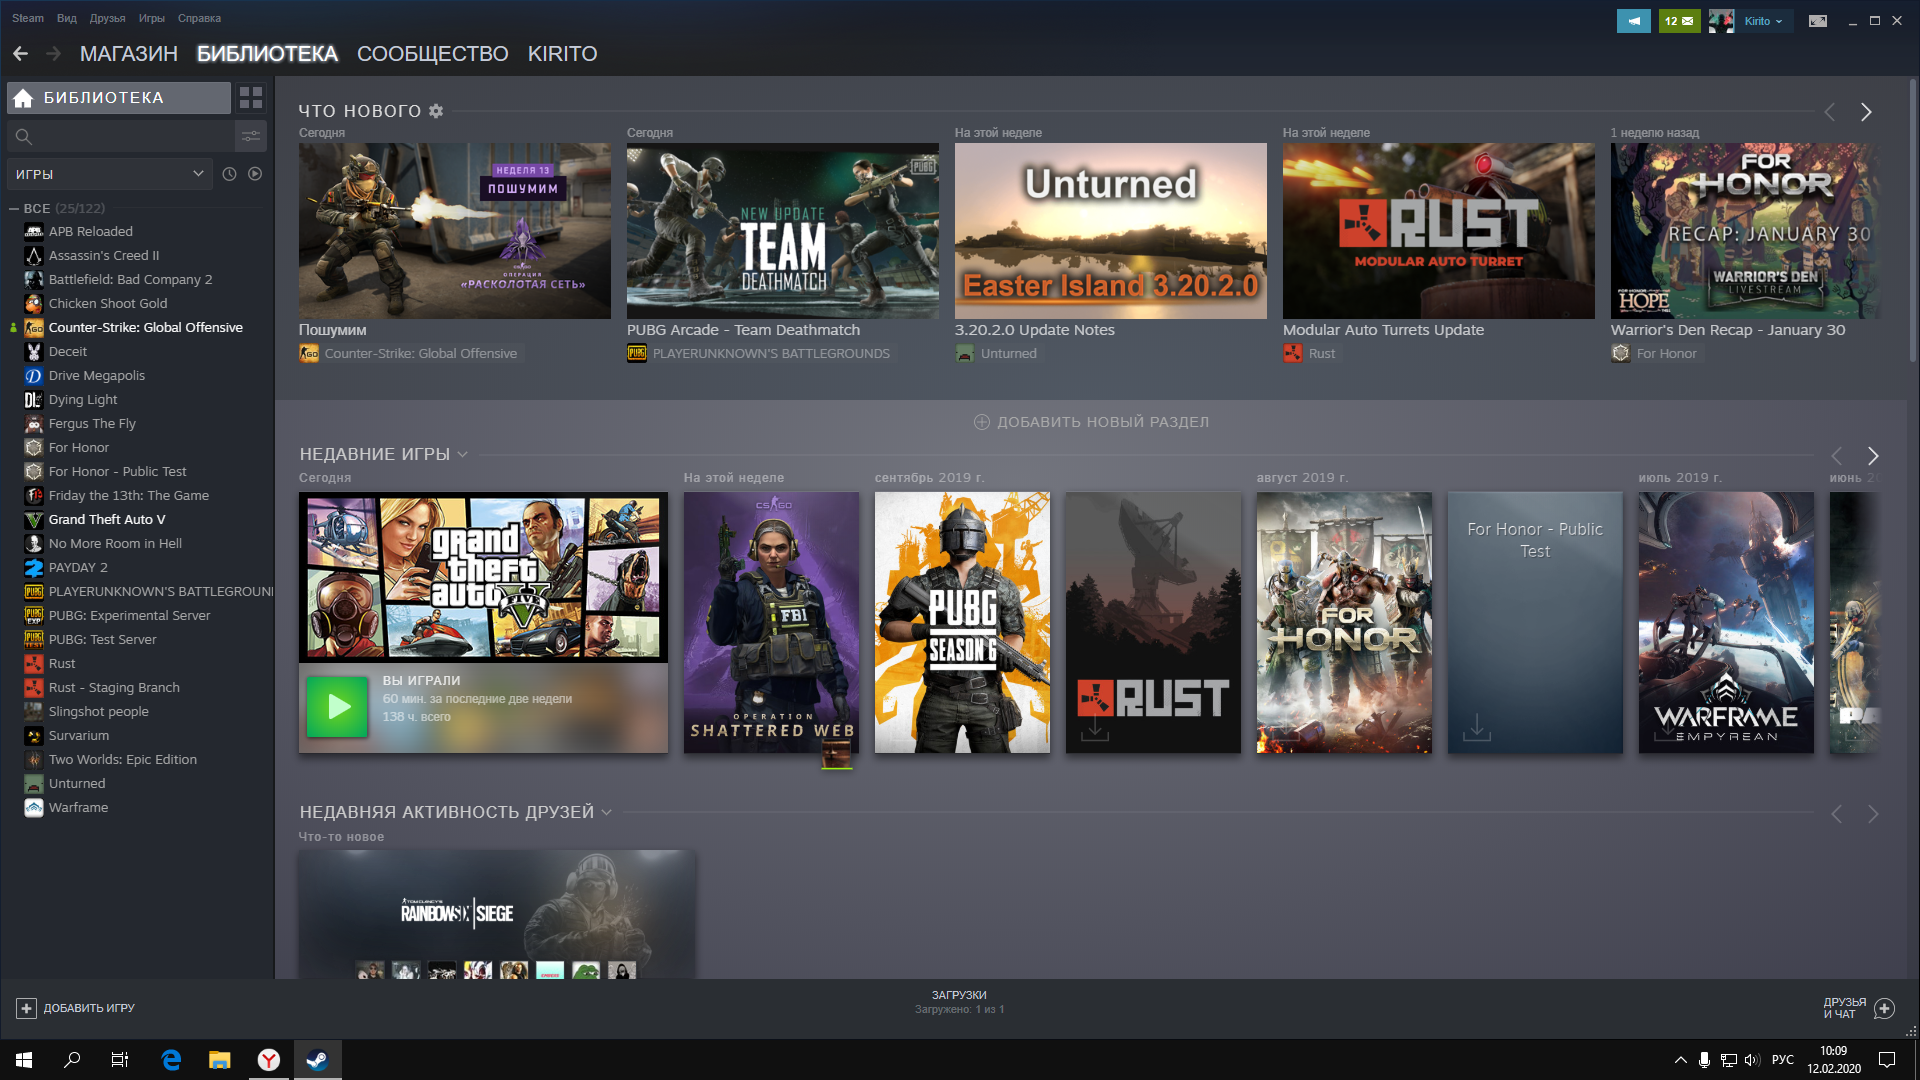The height and width of the screenshot is (1080, 1920).
Task: Open the Rust Modular Auto Turrets news
Action: coord(1438,231)
